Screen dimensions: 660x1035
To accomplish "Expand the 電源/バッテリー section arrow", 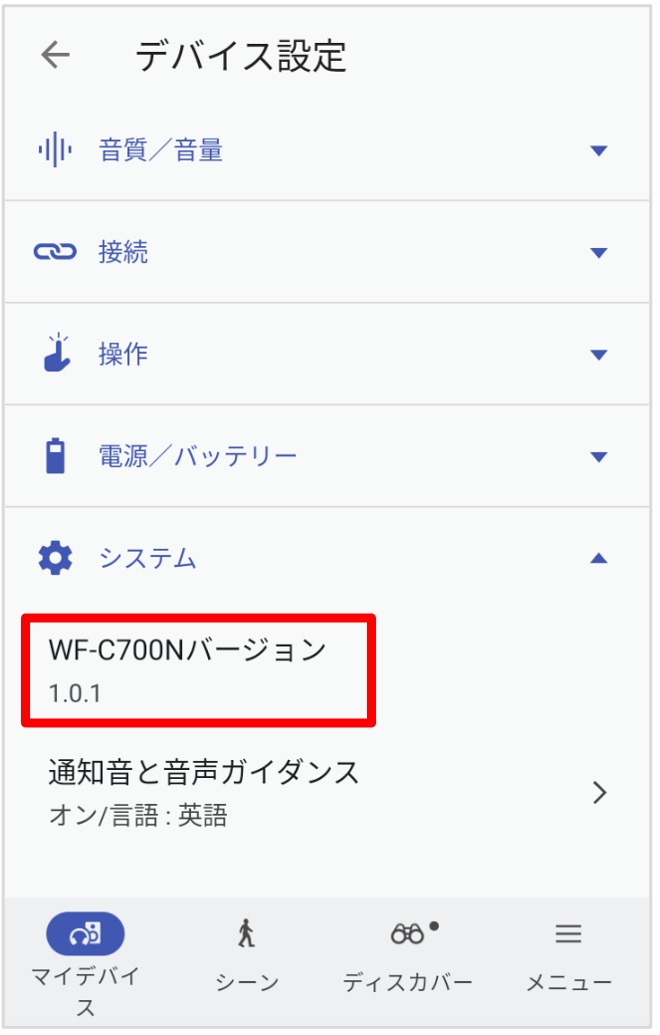I will 599,457.
